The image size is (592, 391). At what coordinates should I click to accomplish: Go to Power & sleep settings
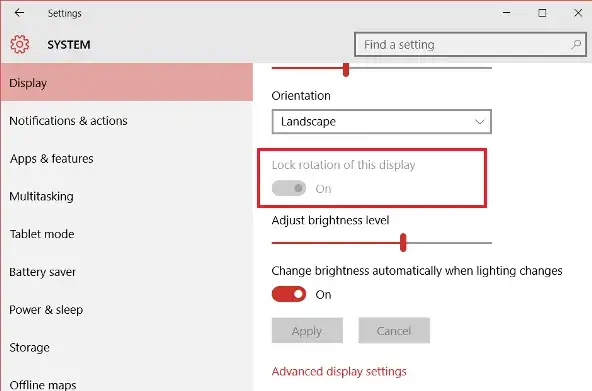[x=127, y=309]
